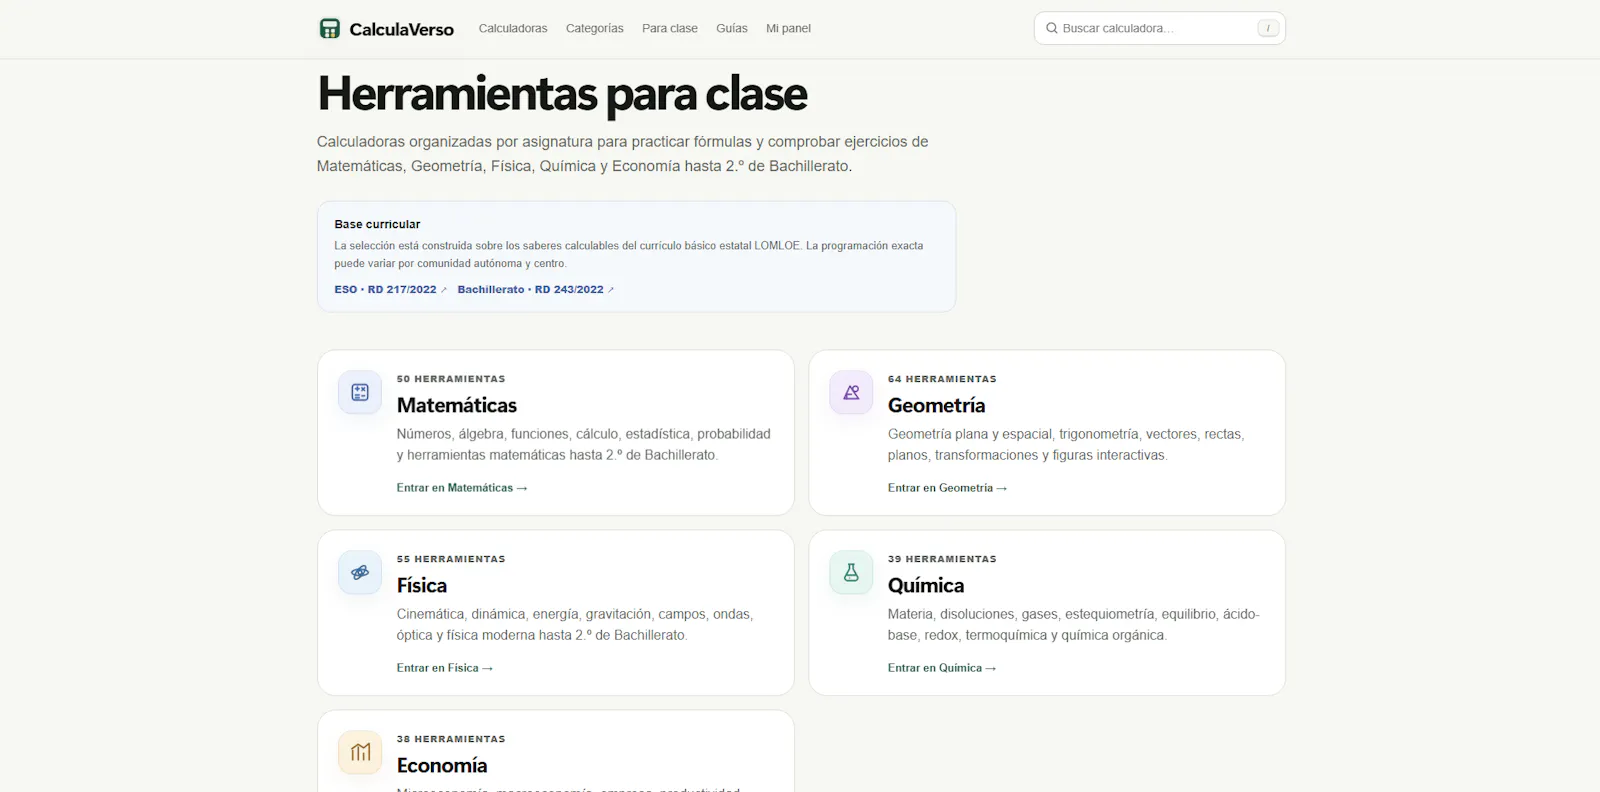Open the Guías navigation item

coord(732,28)
